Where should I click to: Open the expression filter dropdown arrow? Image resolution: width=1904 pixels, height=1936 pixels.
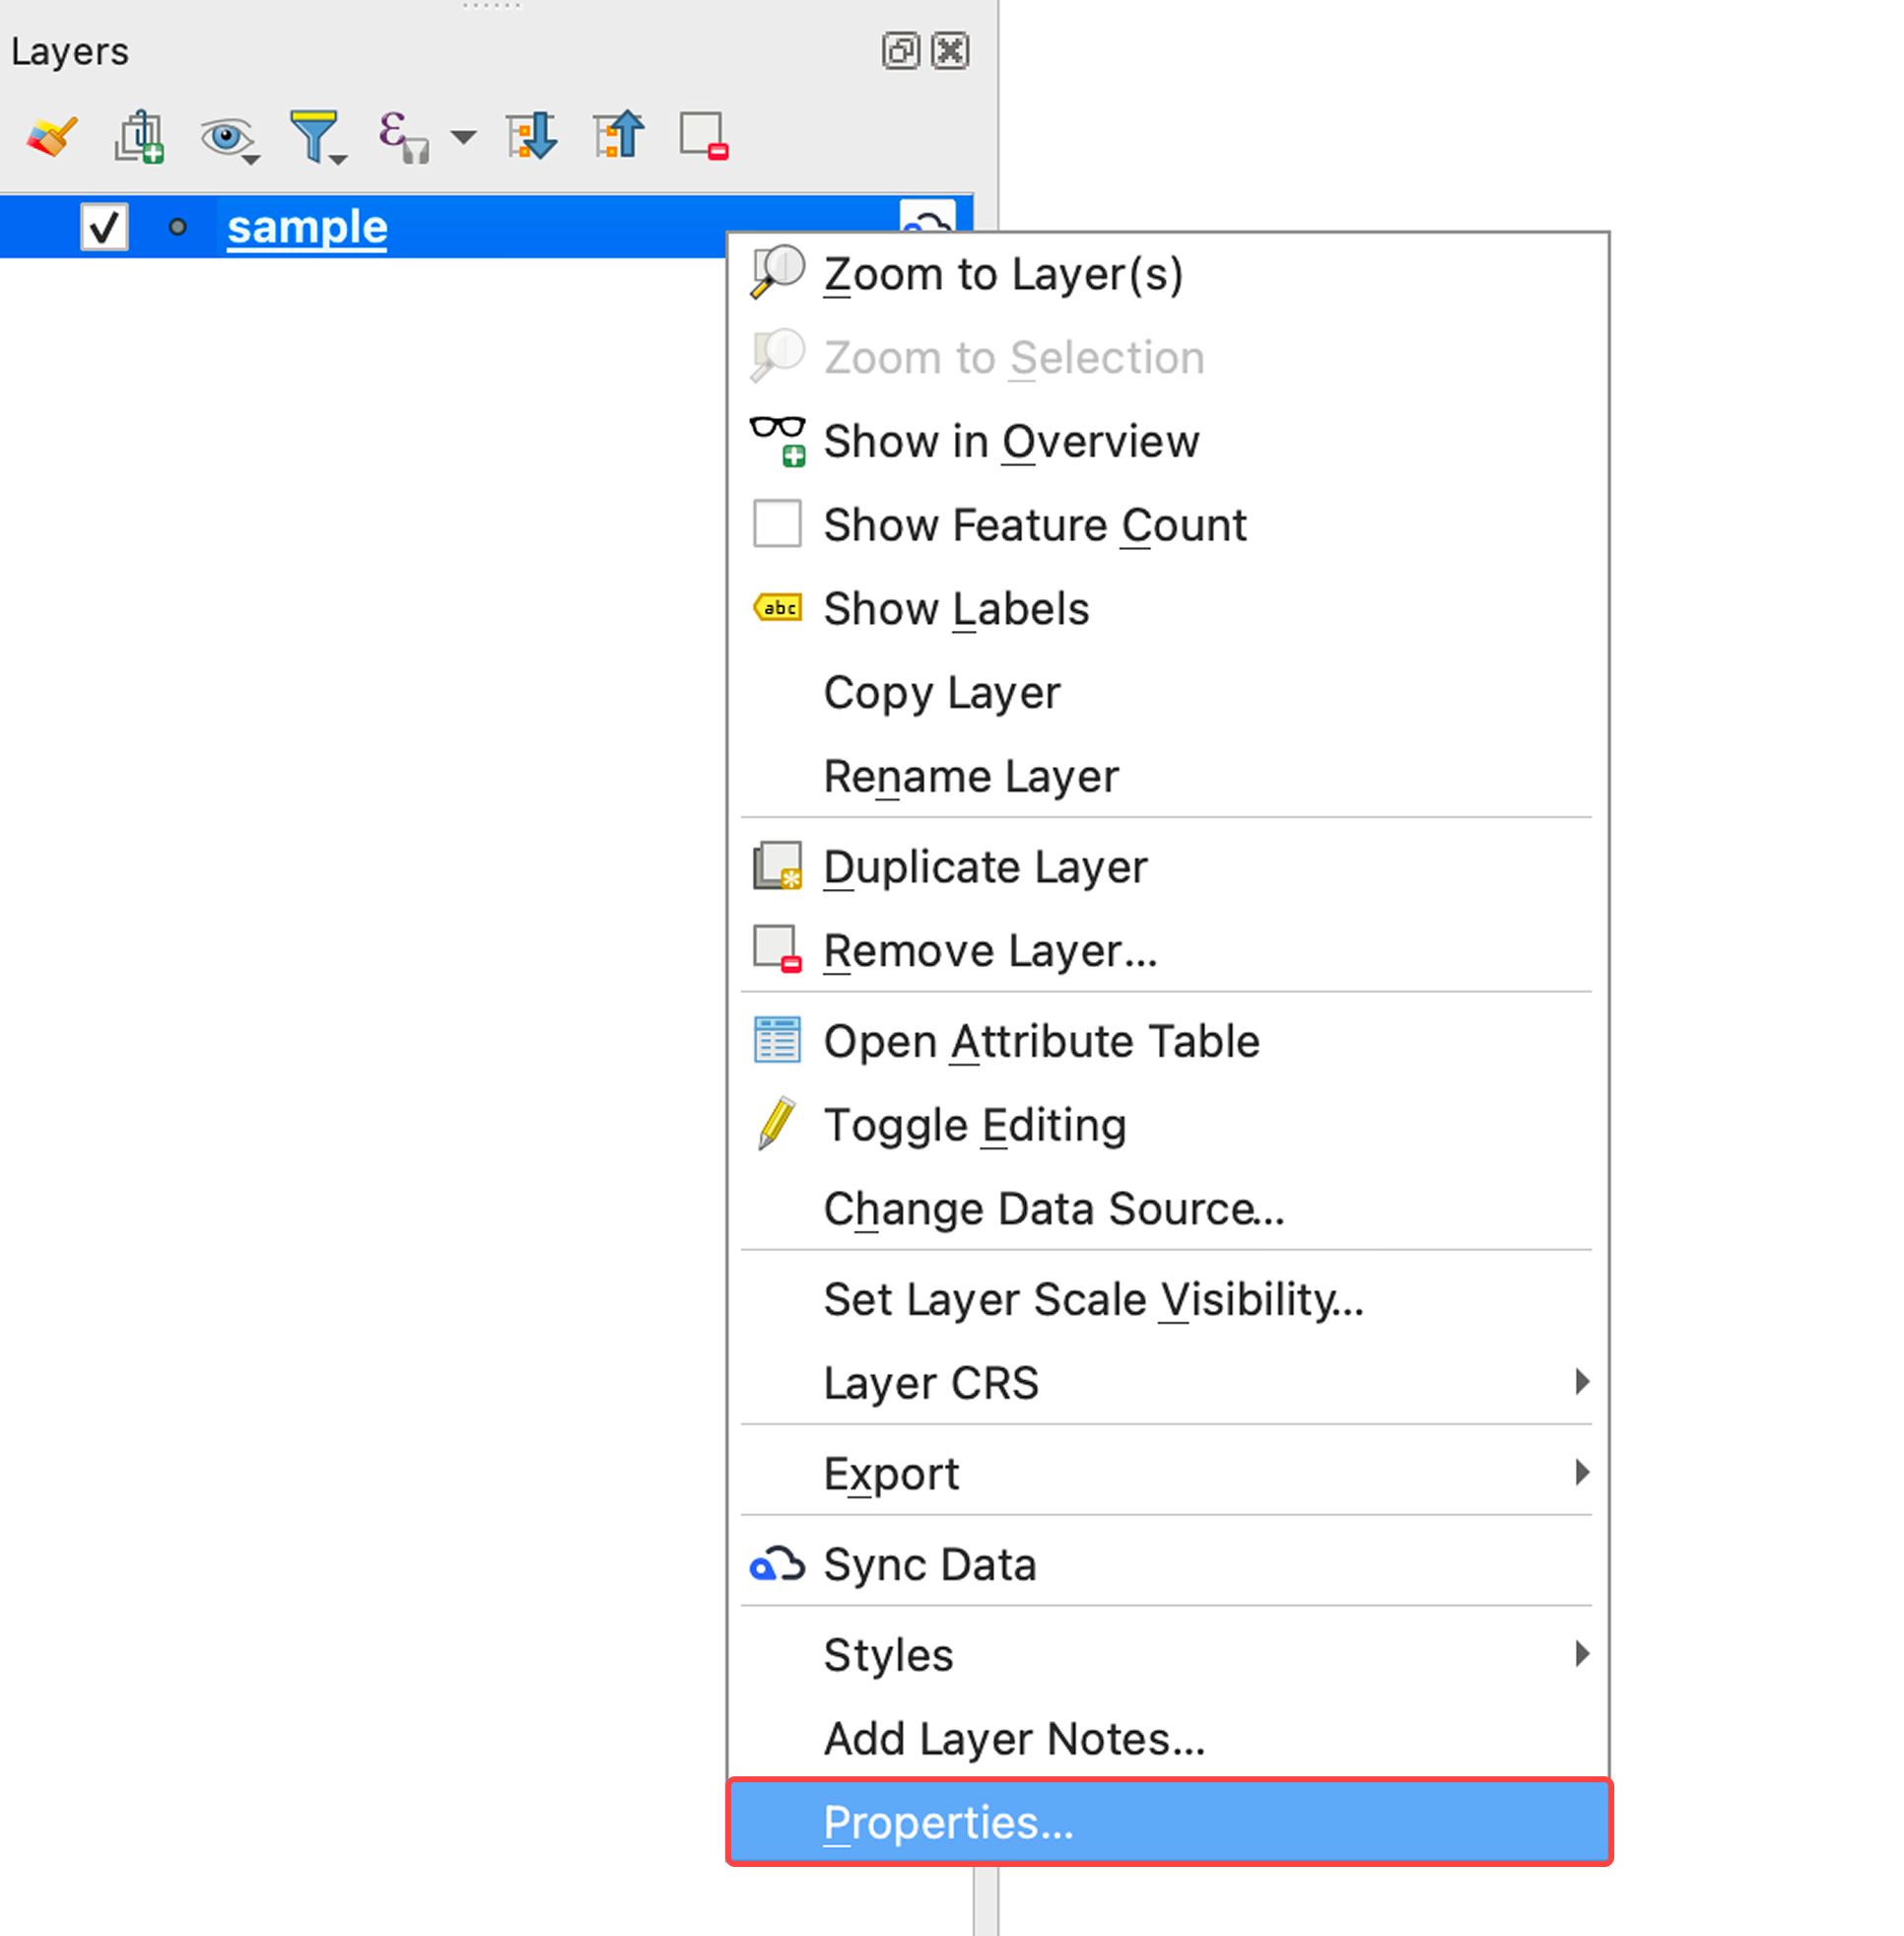463,137
